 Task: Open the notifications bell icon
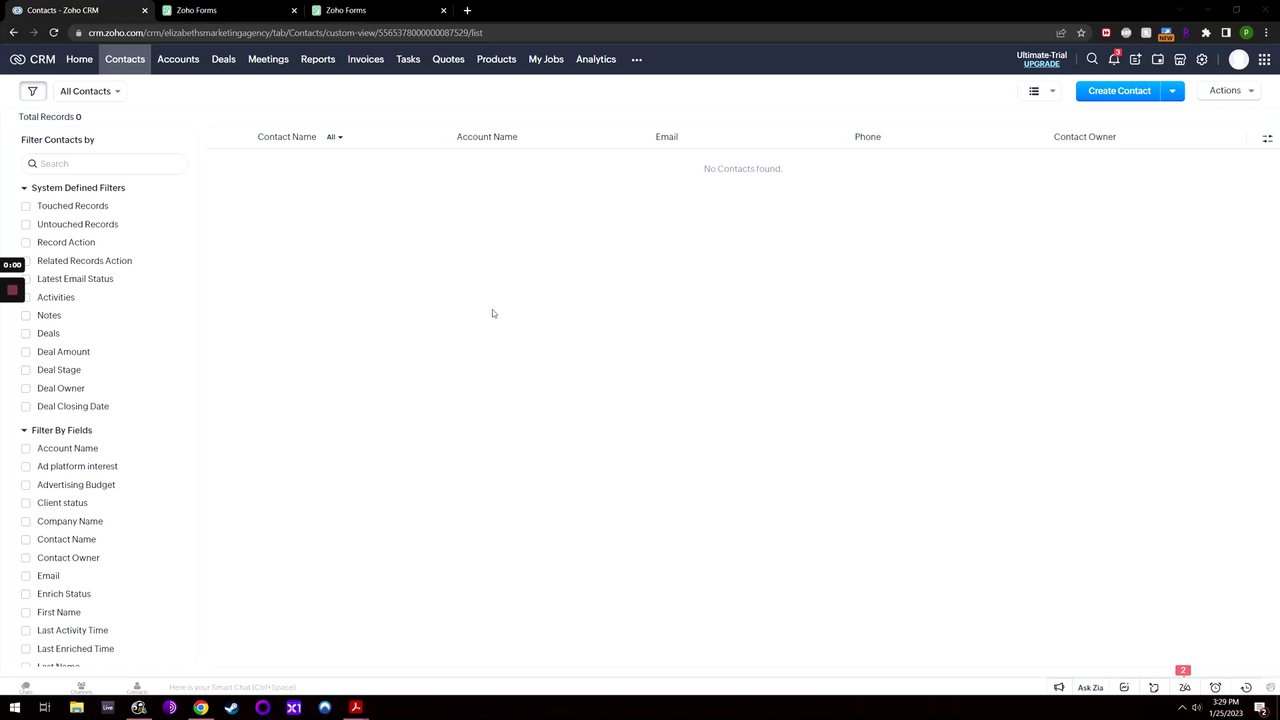[x=1114, y=59]
